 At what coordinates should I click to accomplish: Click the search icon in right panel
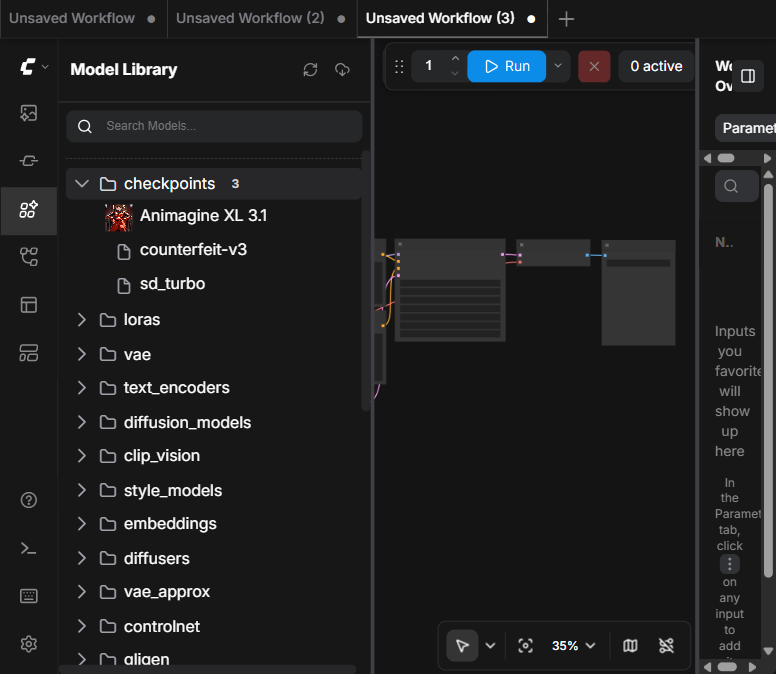731,186
